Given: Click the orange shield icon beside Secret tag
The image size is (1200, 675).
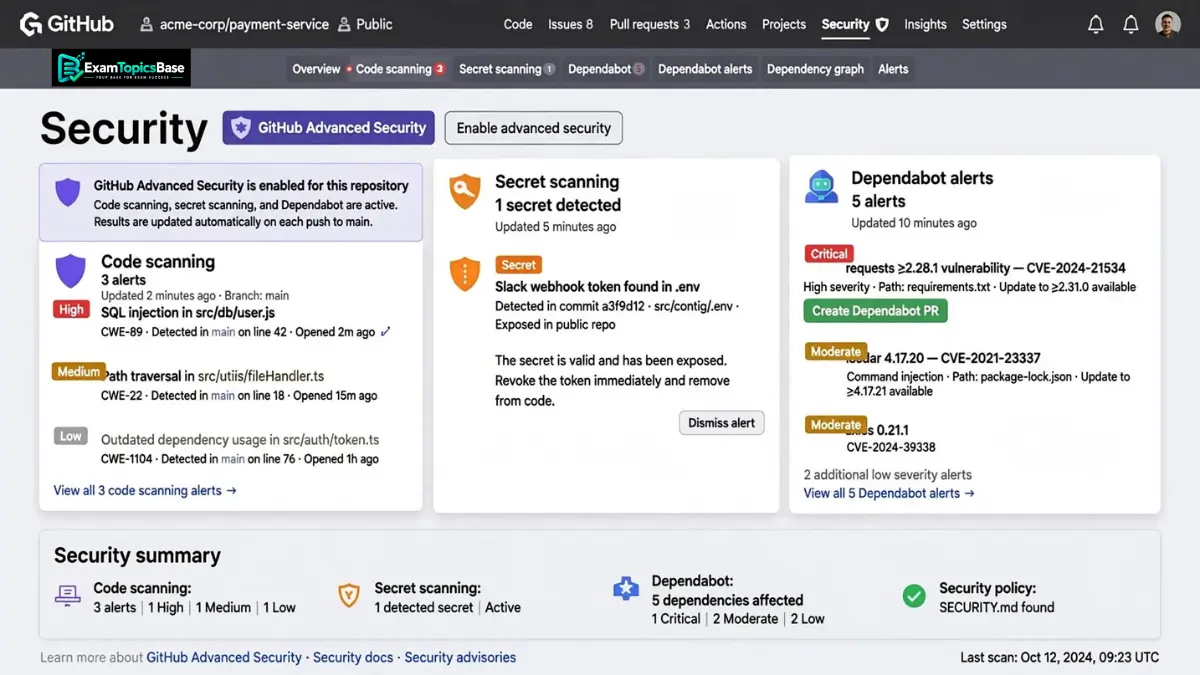Looking at the screenshot, I should pos(465,274).
